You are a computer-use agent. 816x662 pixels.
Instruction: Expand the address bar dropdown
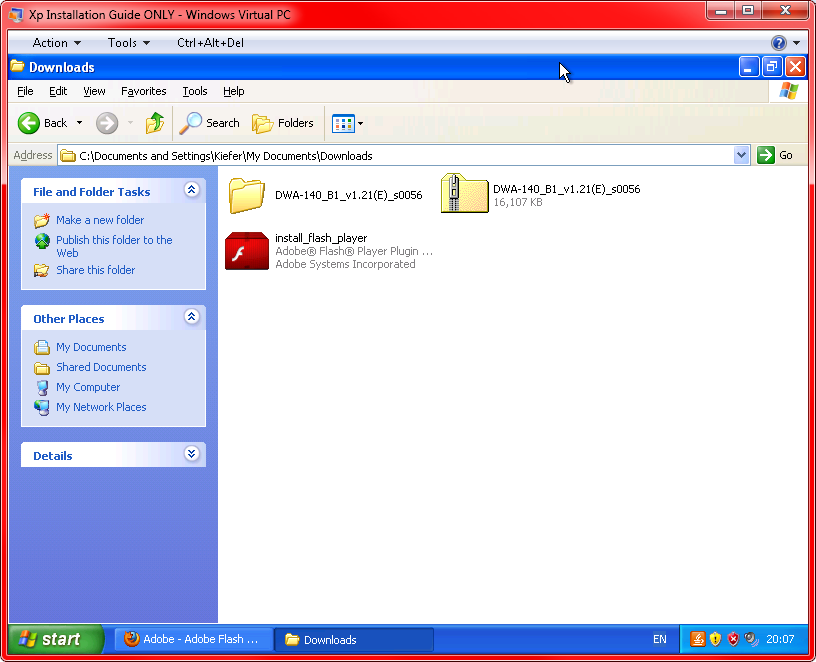(742, 155)
